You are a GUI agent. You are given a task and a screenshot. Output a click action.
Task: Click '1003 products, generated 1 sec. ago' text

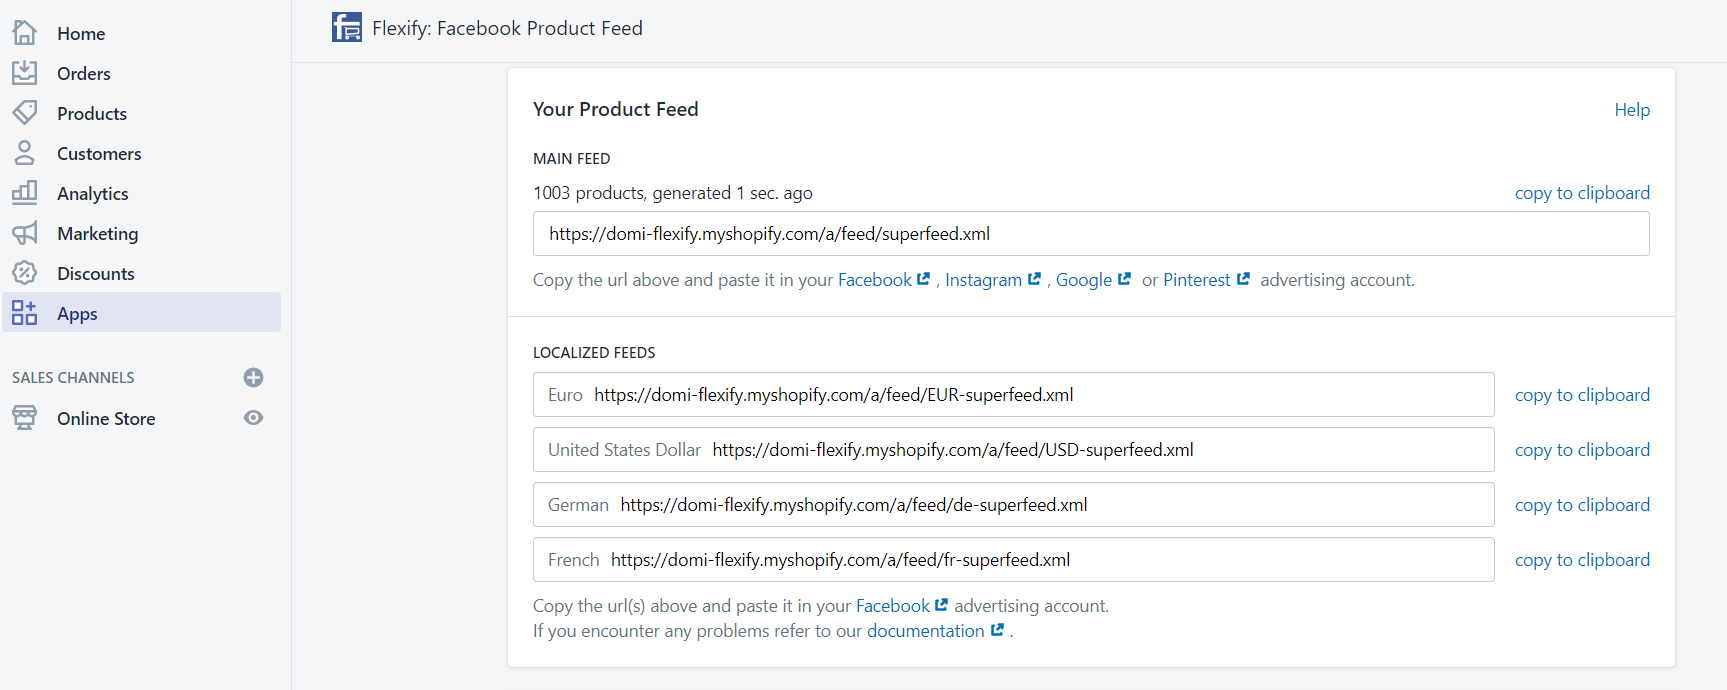673,193
